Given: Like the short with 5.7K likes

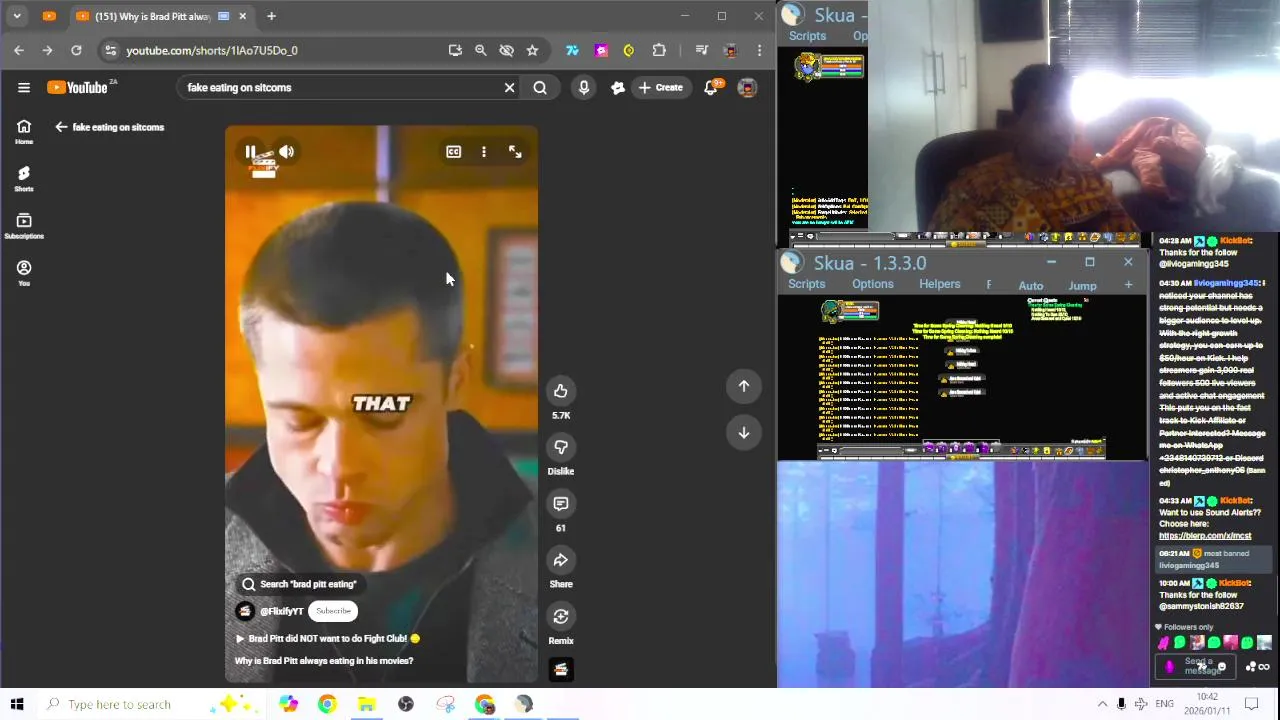Looking at the screenshot, I should 561,391.
